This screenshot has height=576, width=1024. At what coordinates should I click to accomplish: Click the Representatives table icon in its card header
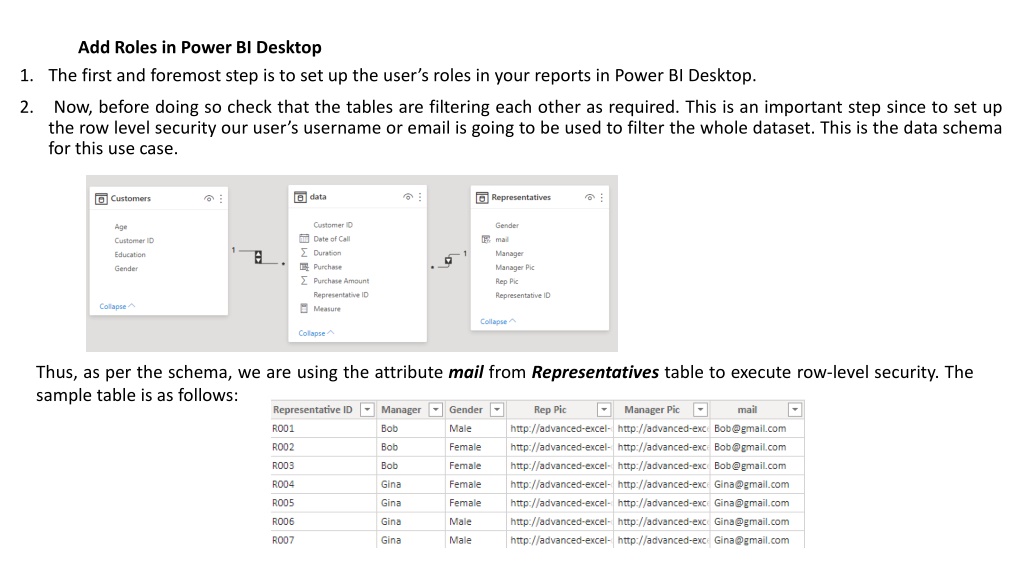(482, 198)
